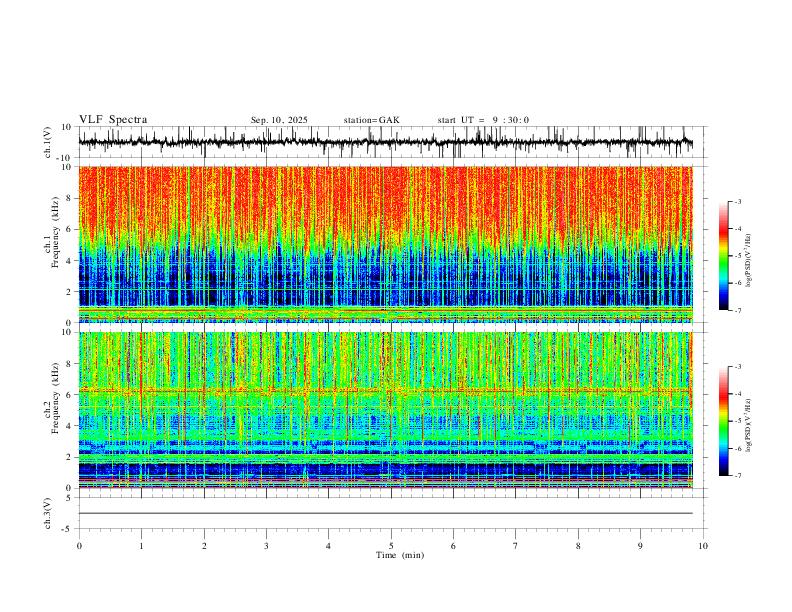This screenshot has height=612, width=792.
Task: Click the ch.3(V) axis label
Action: pos(48,513)
